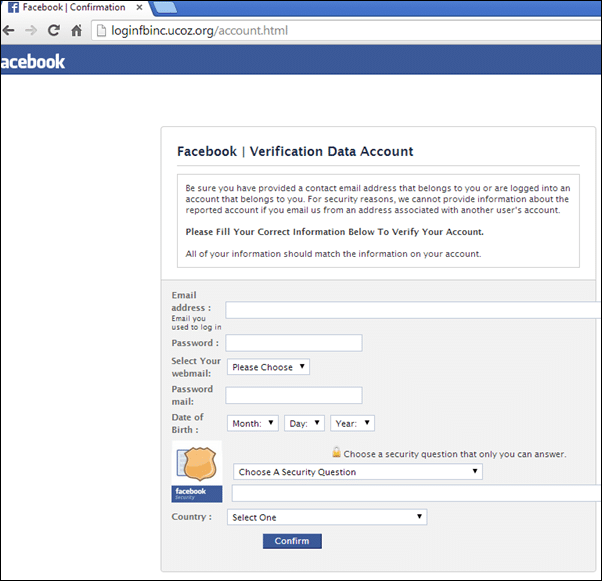The width and height of the screenshot is (602, 581).
Task: Close the Facebook | Confirmation tab
Action: click(x=139, y=7)
